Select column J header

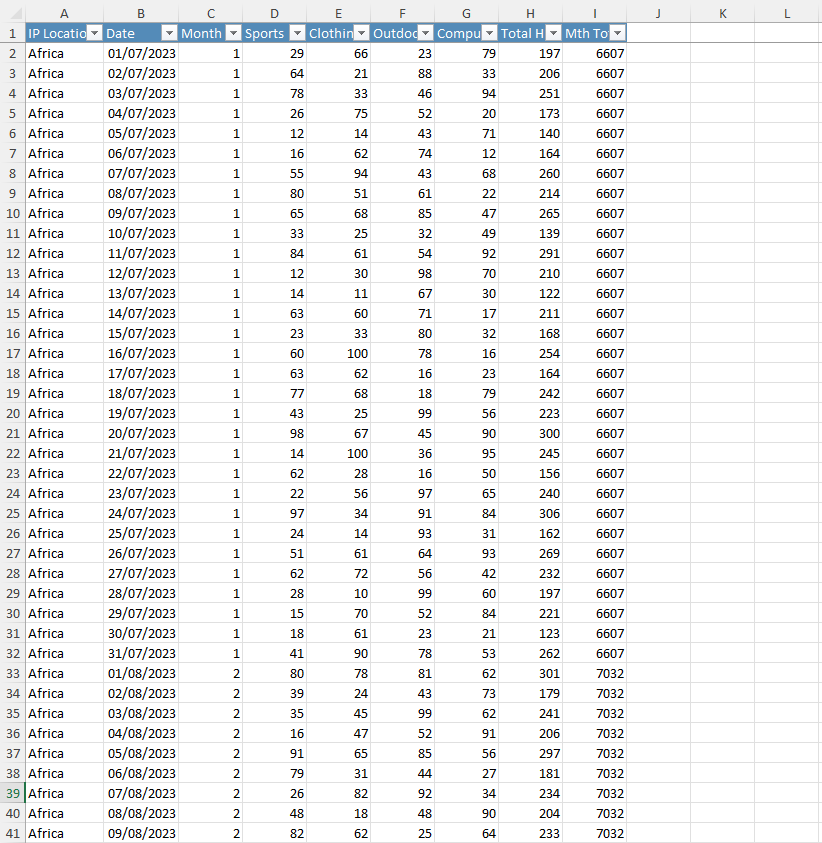point(658,13)
